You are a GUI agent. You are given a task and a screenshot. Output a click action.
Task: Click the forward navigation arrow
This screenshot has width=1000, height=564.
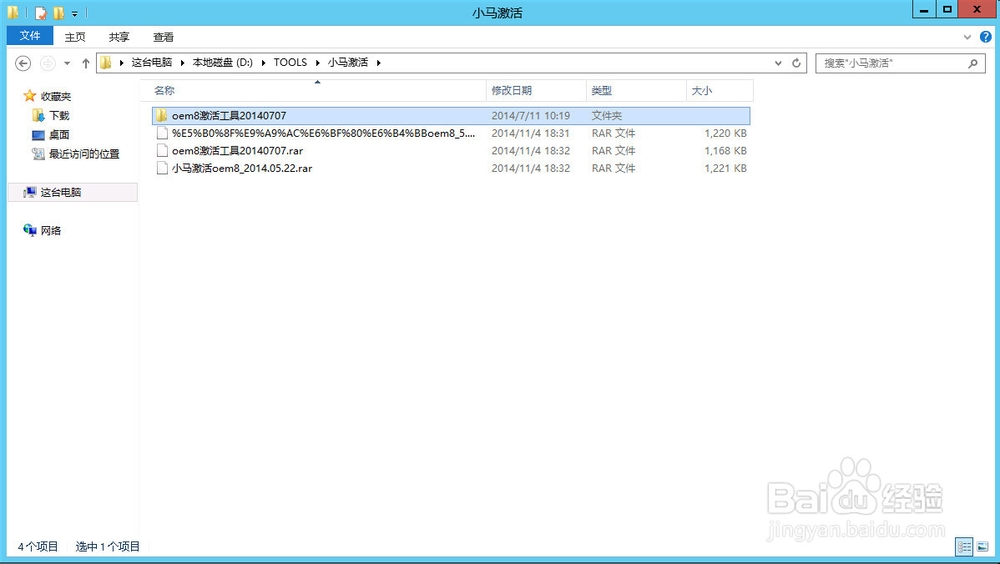click(x=47, y=63)
